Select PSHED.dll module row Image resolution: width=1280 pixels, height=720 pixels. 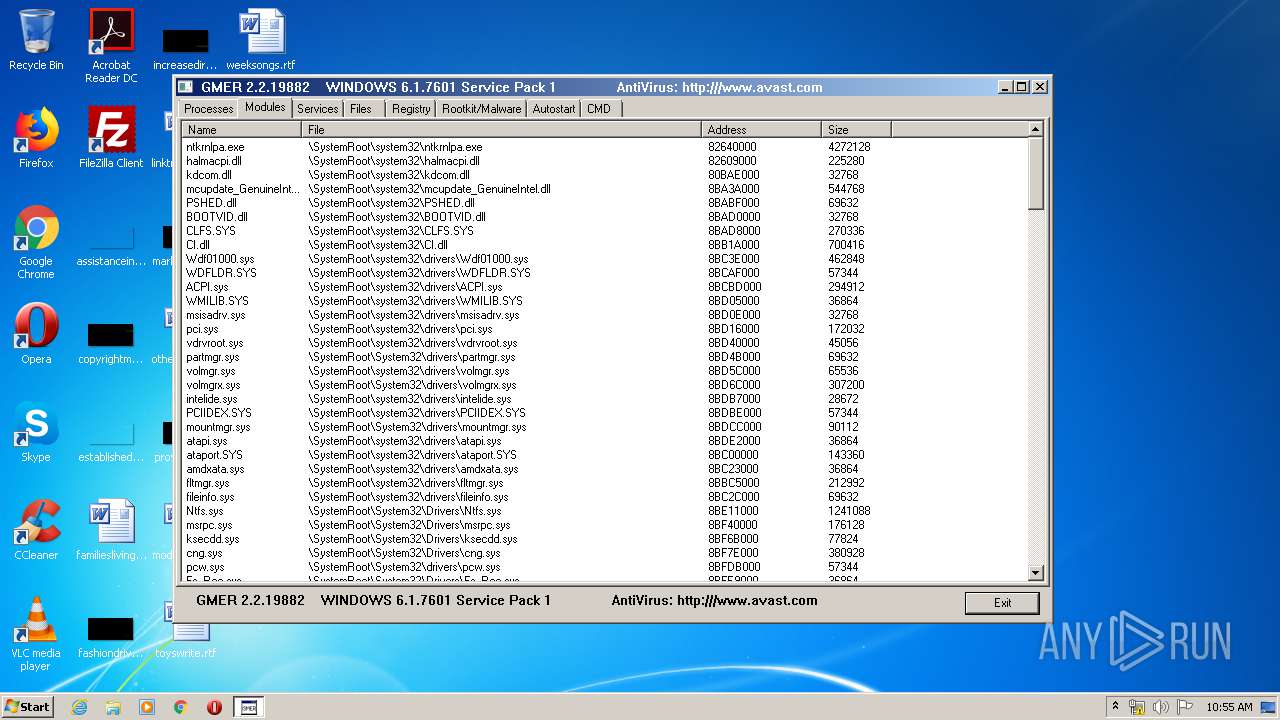(606, 203)
